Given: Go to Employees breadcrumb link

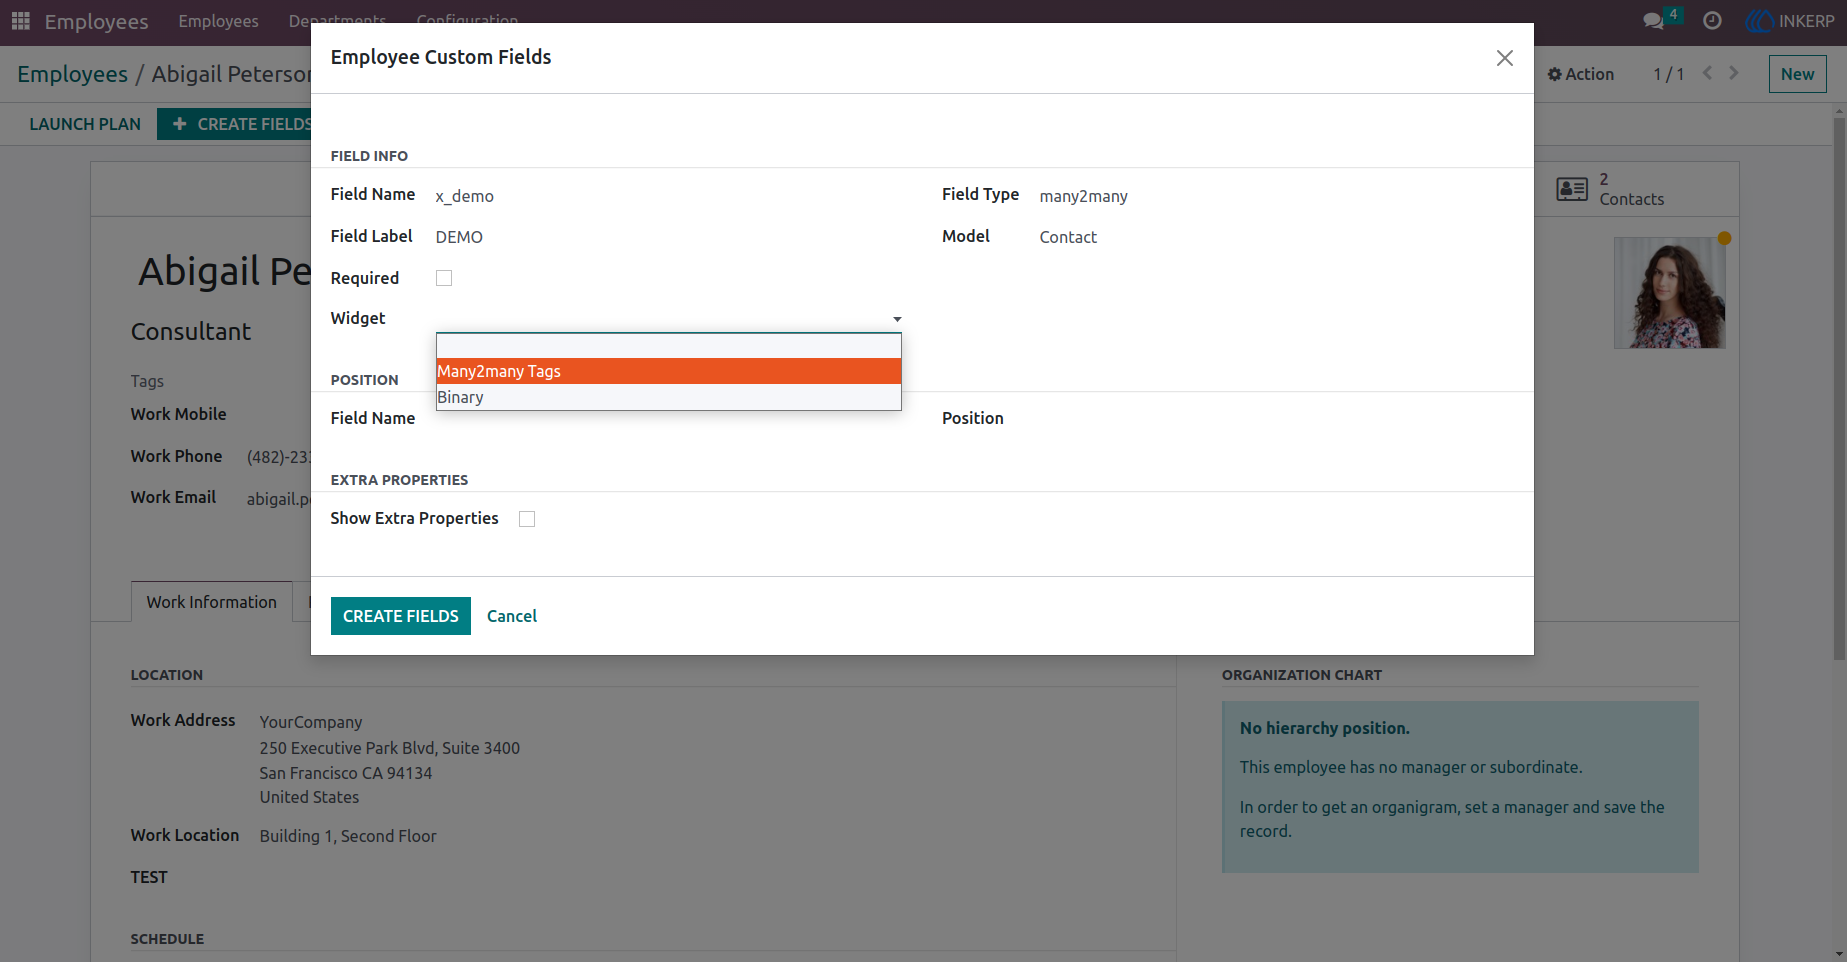Looking at the screenshot, I should coord(72,74).
